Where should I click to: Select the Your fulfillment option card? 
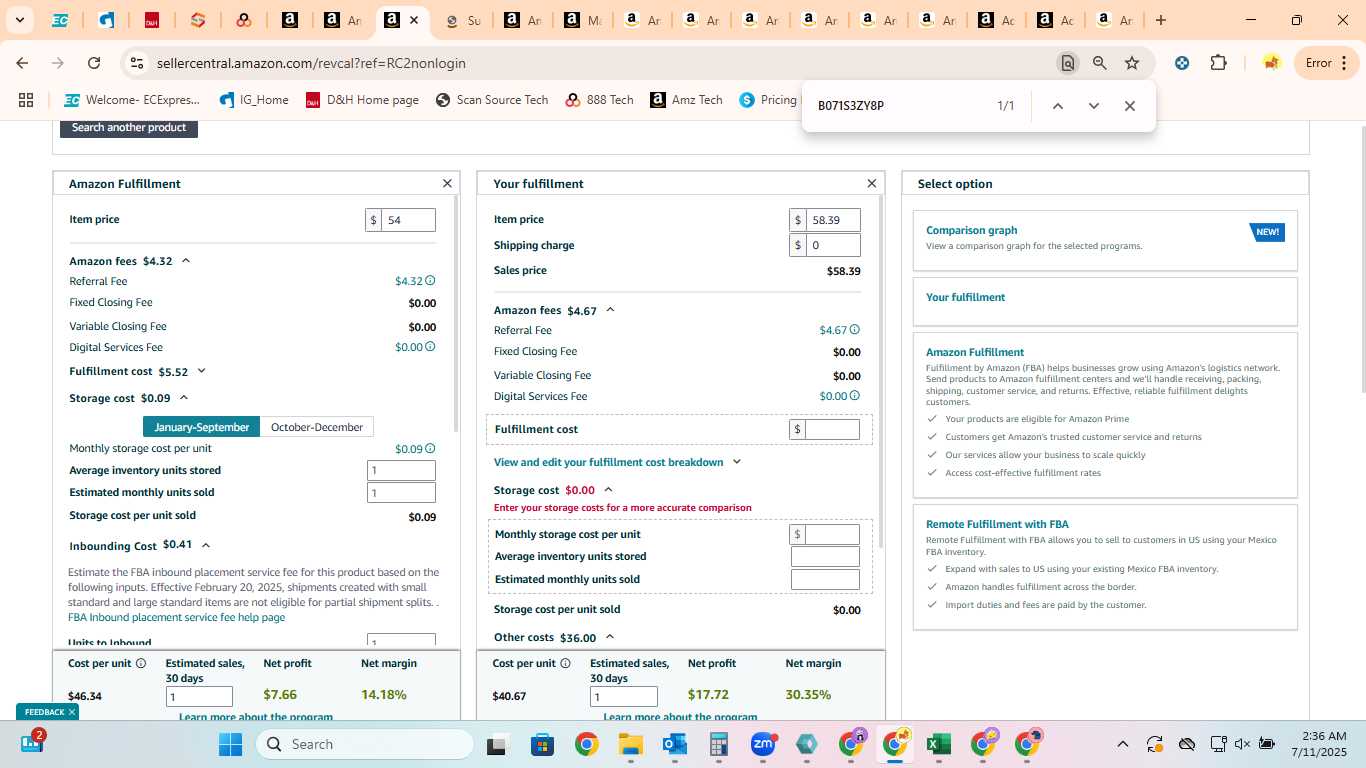[x=1105, y=301]
